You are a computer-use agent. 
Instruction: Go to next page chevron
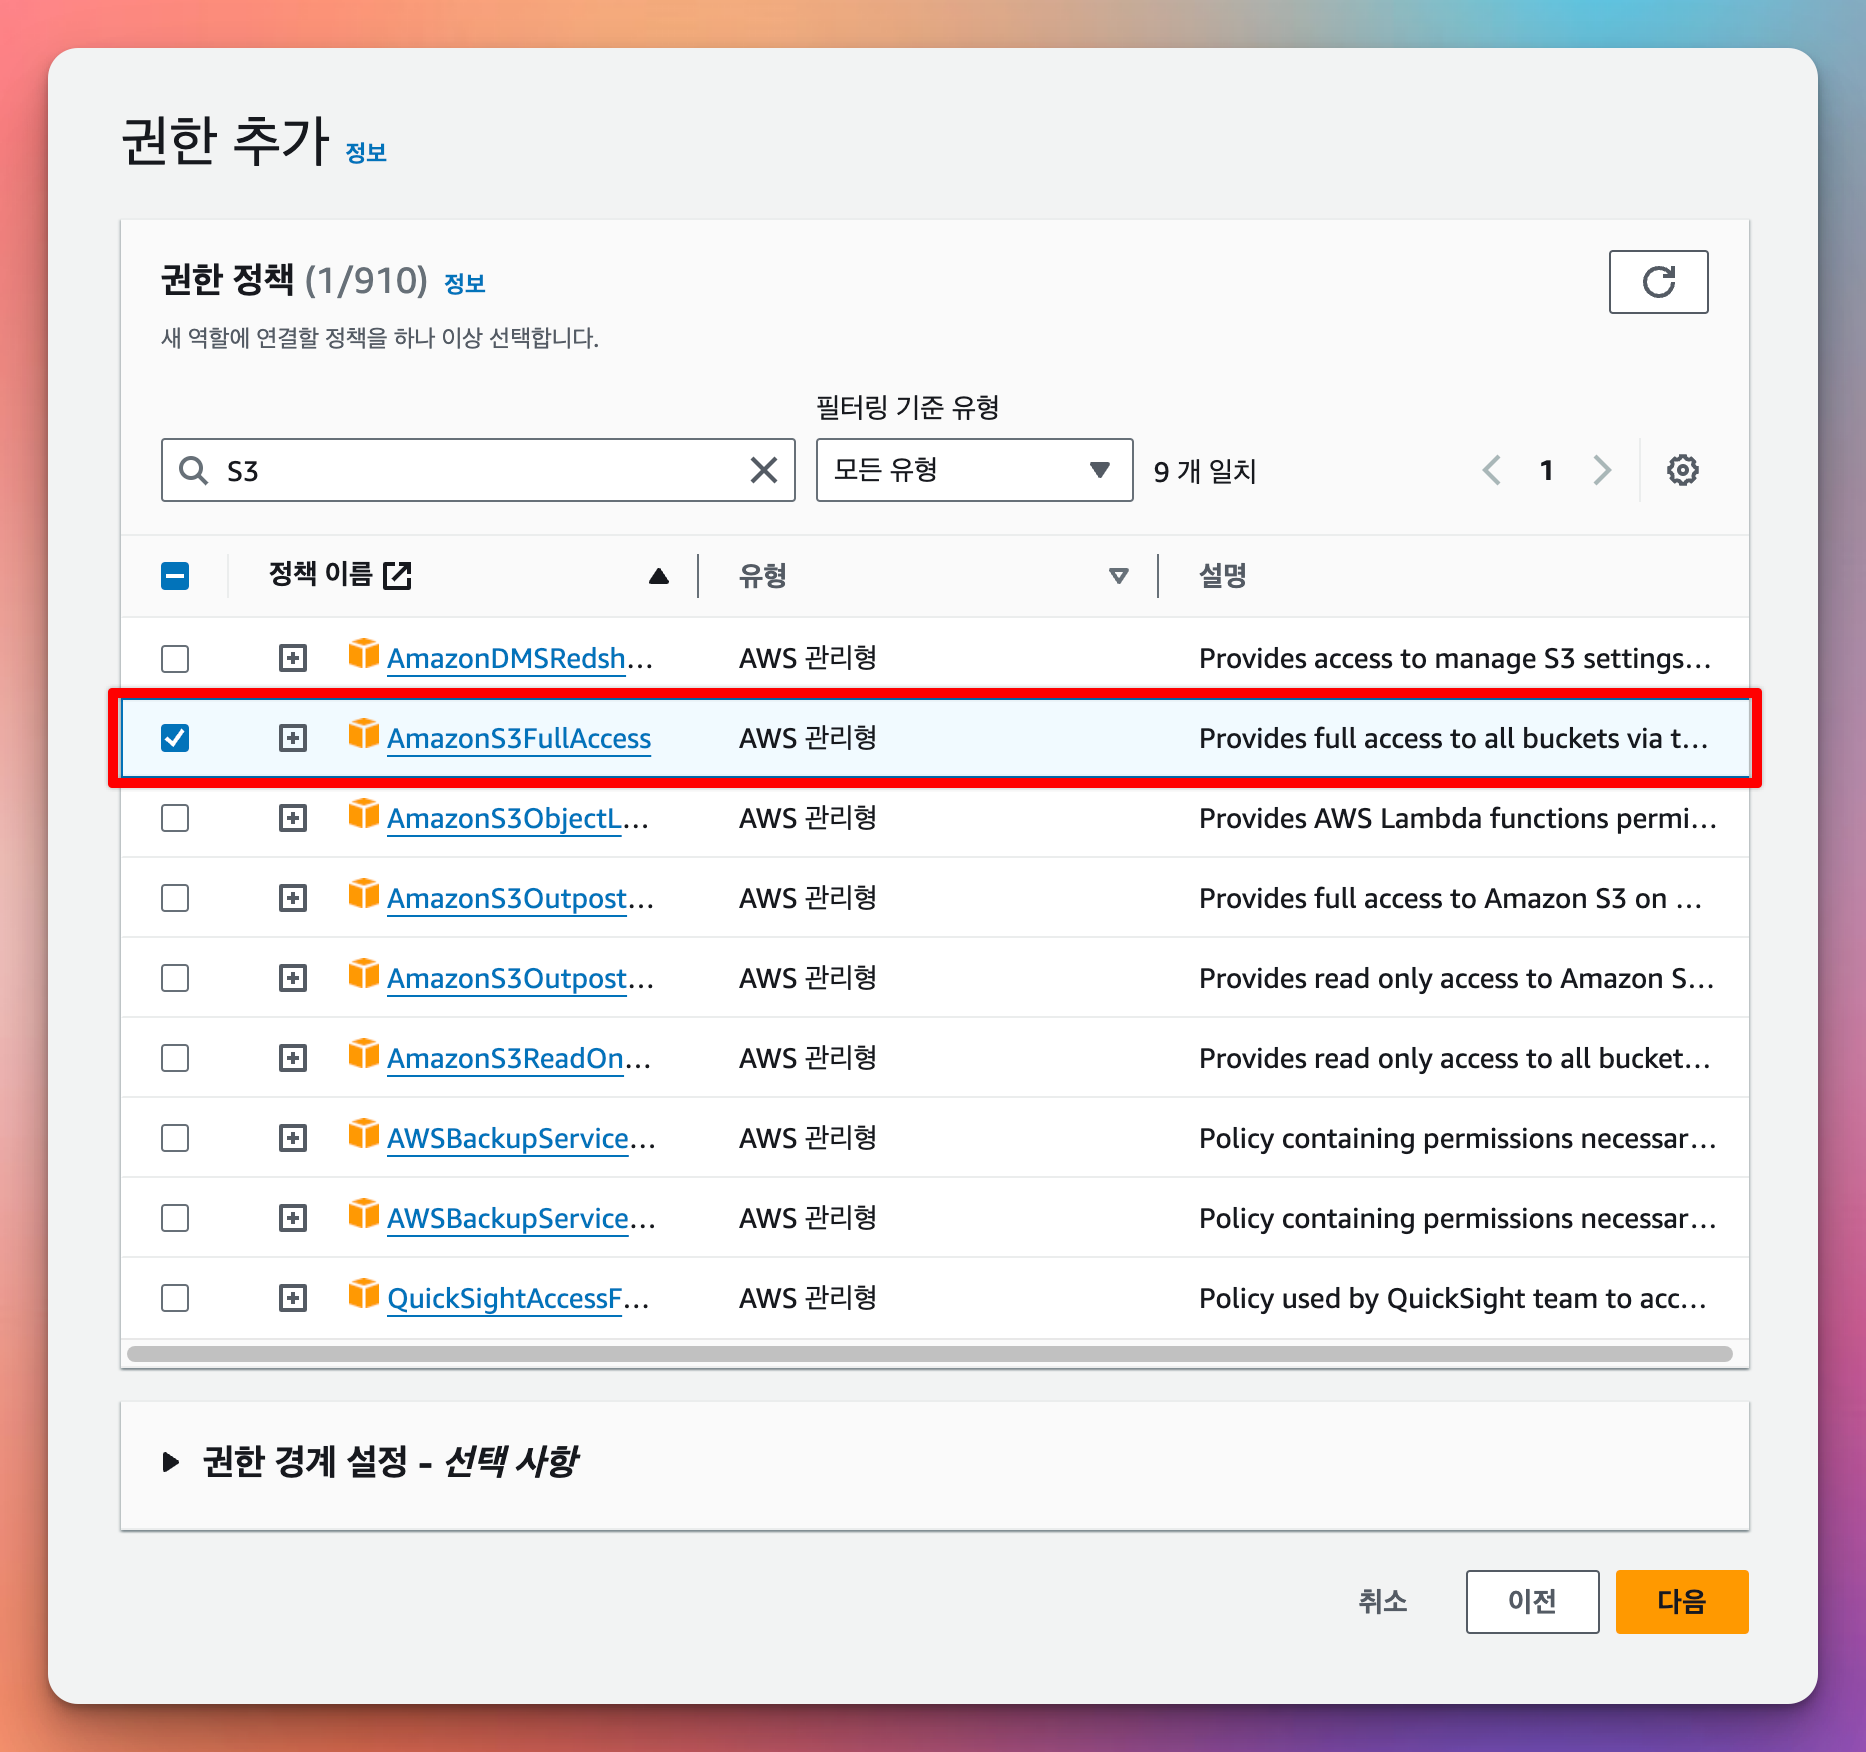click(1602, 470)
